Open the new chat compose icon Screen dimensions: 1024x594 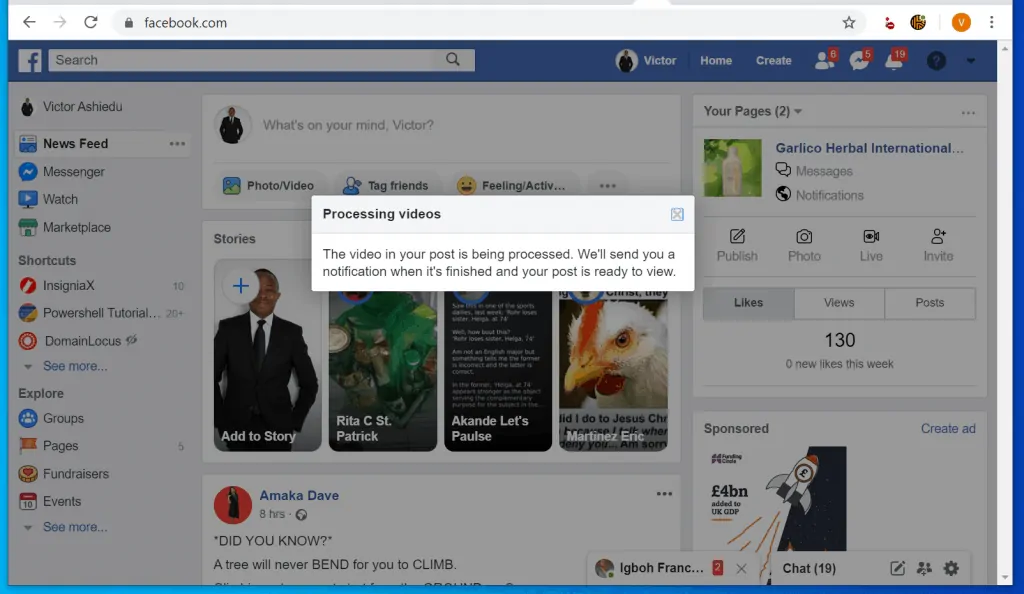[897, 568]
